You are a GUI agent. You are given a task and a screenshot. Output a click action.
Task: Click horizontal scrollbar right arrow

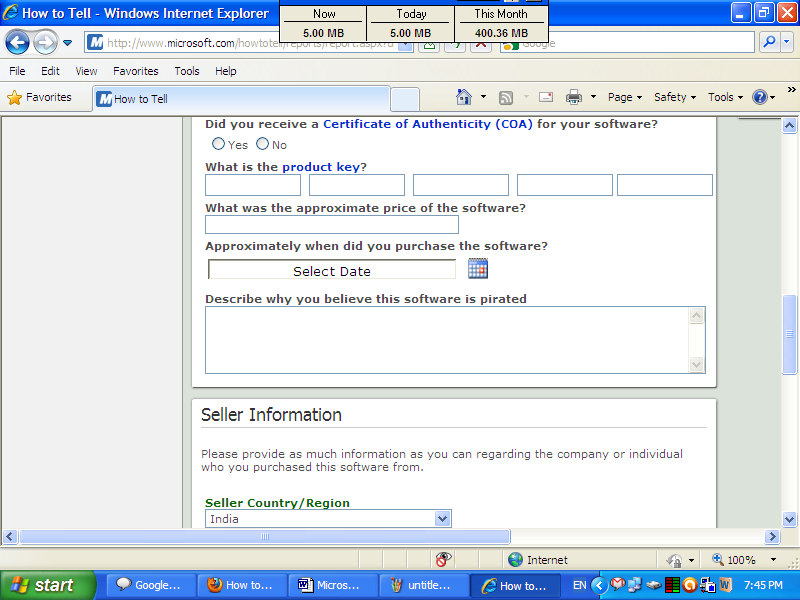(x=772, y=536)
